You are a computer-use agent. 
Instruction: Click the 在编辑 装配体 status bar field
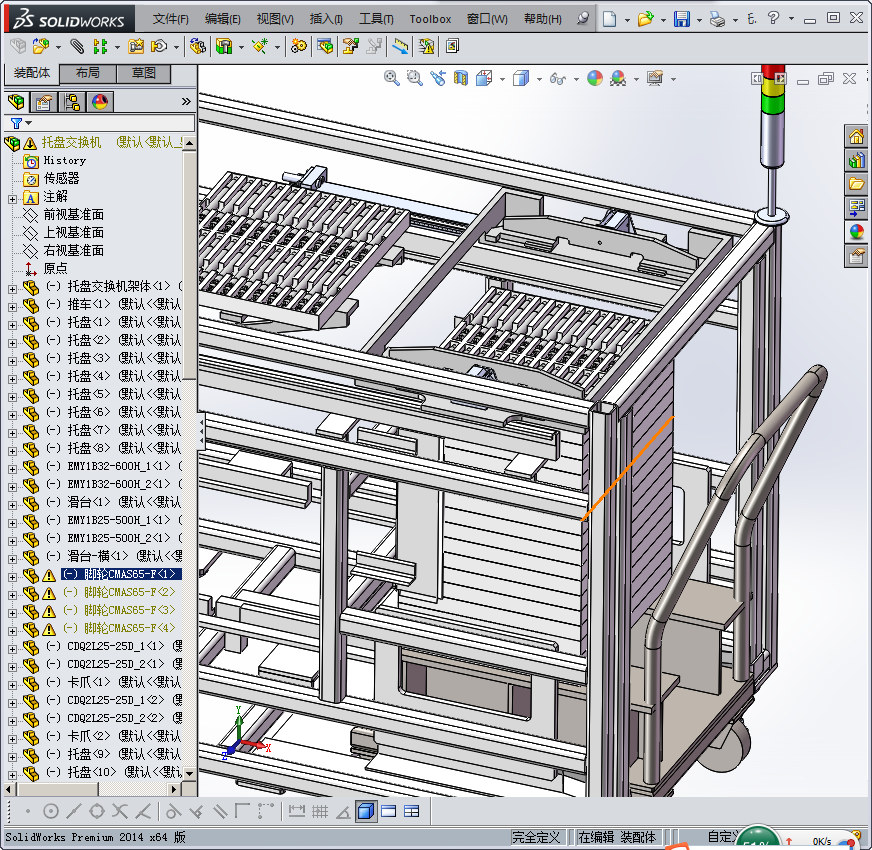click(617, 837)
